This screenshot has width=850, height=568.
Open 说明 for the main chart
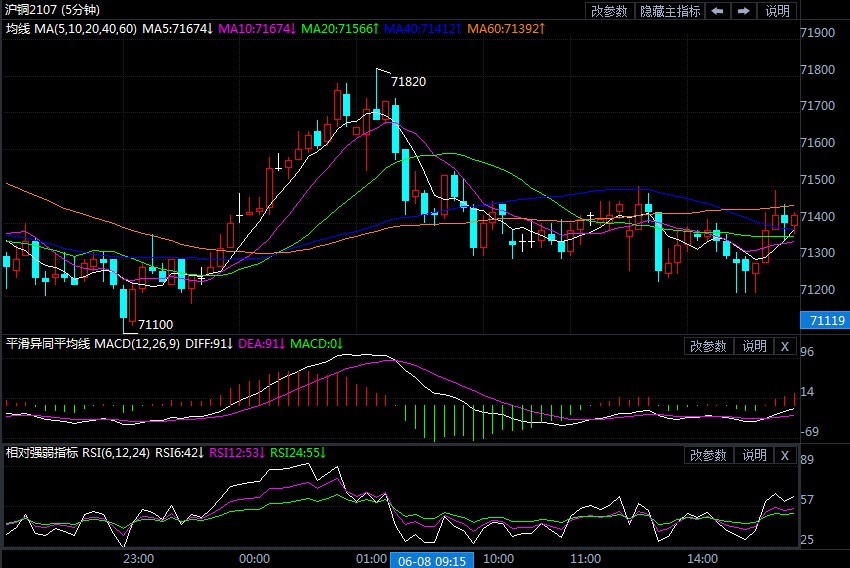coord(777,11)
